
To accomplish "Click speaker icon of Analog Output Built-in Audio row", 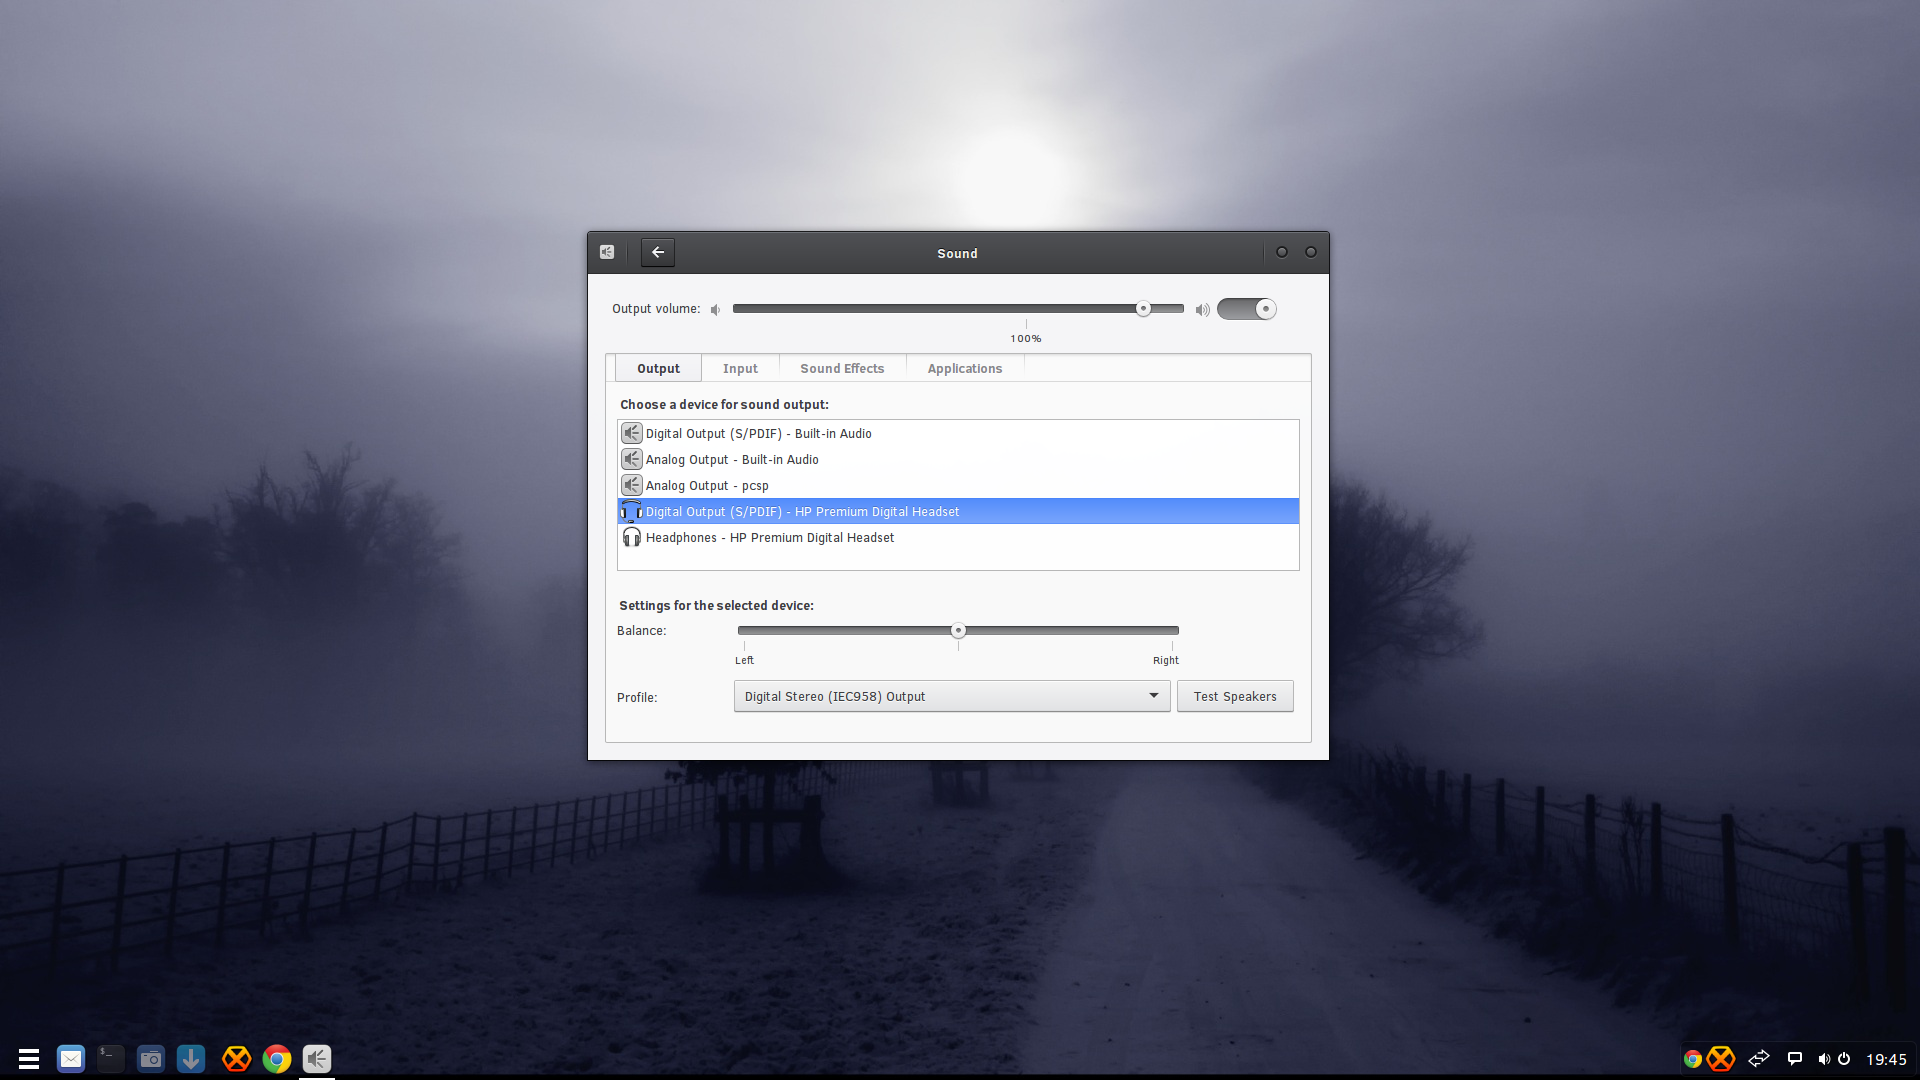I will [x=631, y=460].
